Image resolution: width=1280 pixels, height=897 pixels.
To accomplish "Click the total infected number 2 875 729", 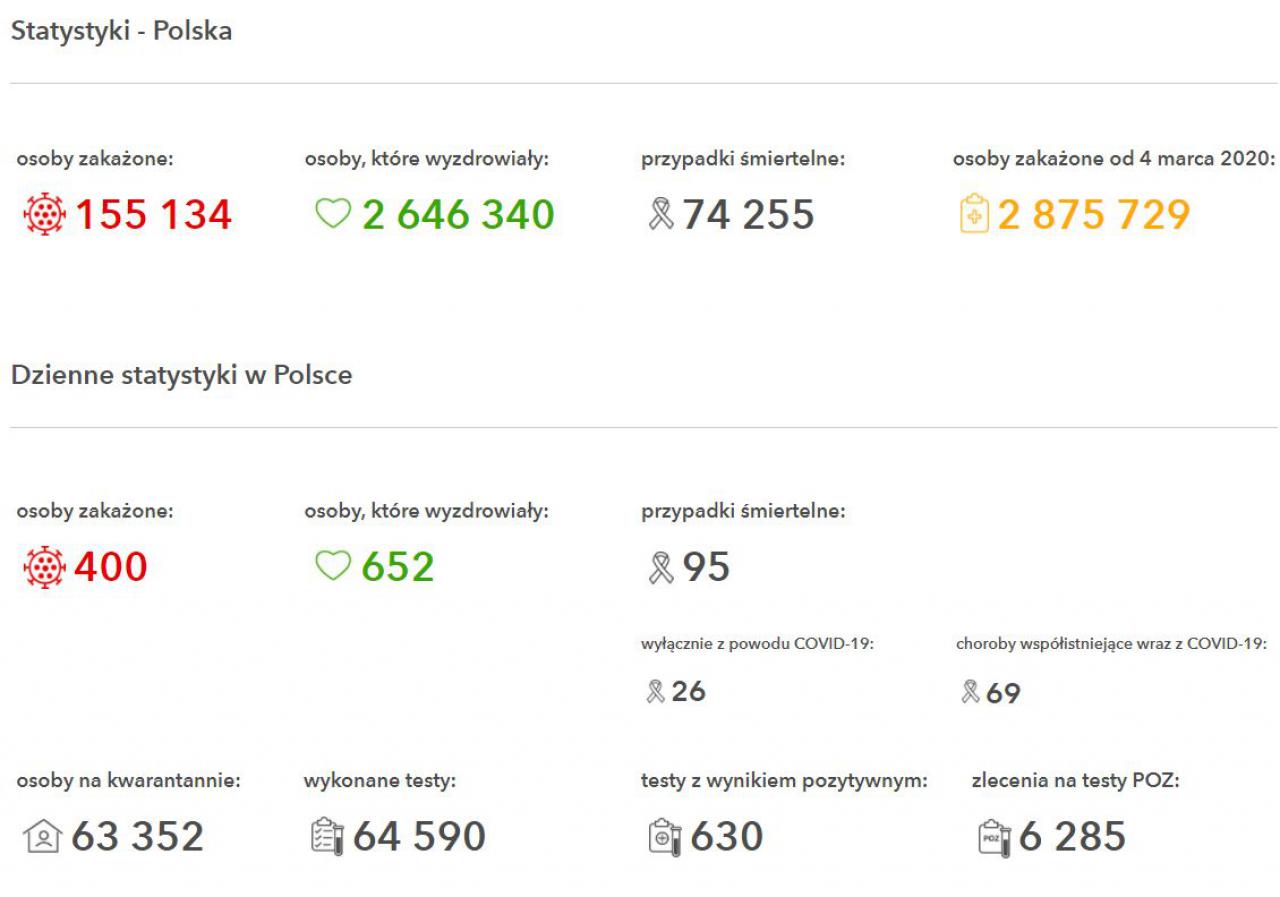I will tap(1094, 215).
